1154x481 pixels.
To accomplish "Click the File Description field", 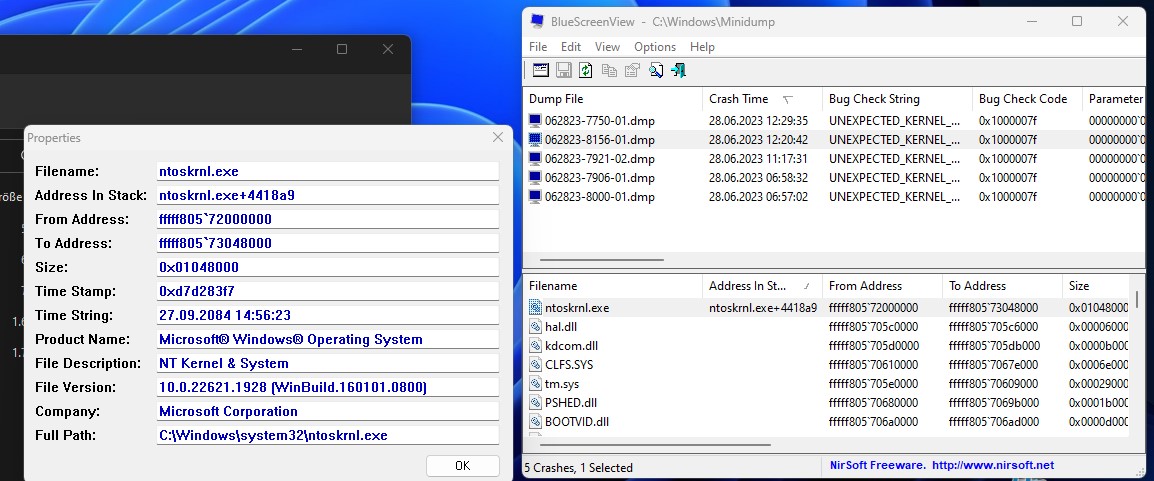I will [328, 363].
